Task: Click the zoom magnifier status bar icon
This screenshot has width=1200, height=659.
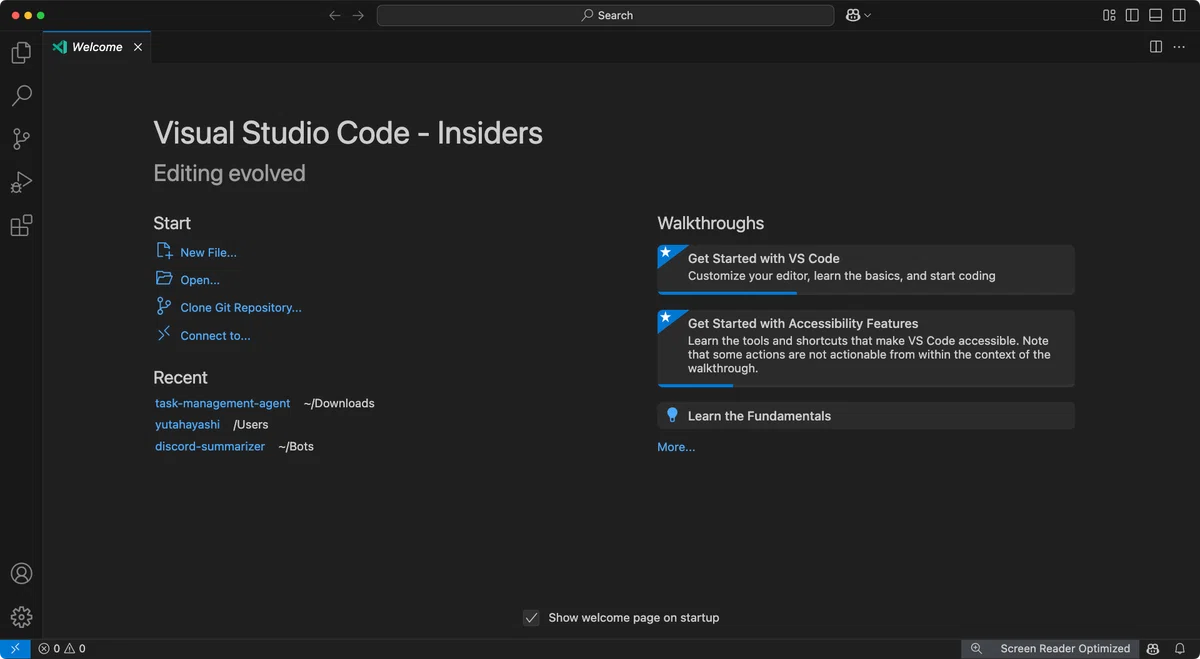Action: coord(976,649)
